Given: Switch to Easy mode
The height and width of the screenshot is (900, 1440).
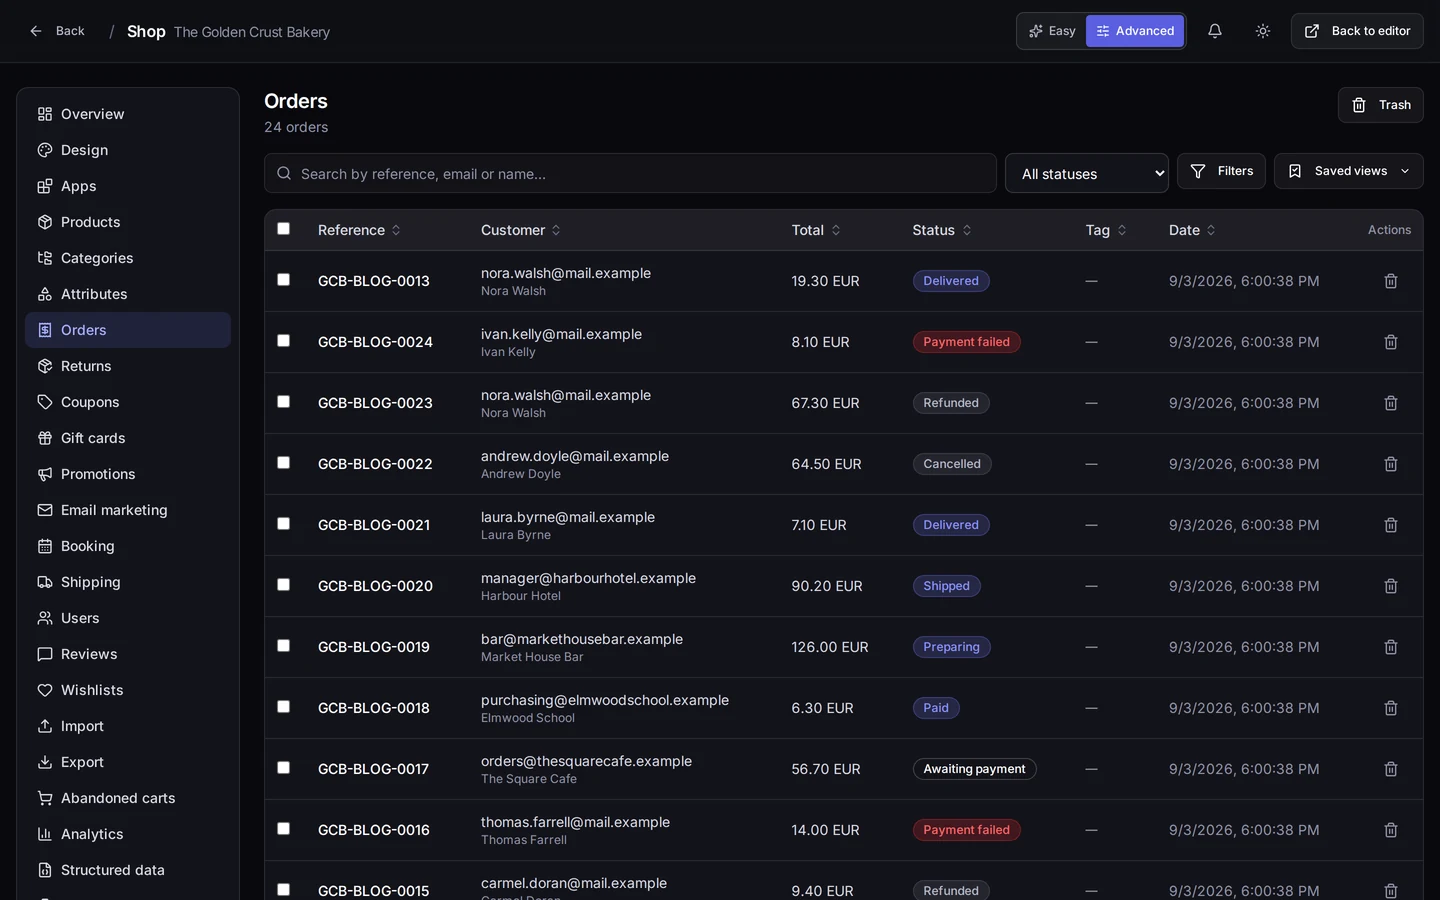Looking at the screenshot, I should 1052,31.
